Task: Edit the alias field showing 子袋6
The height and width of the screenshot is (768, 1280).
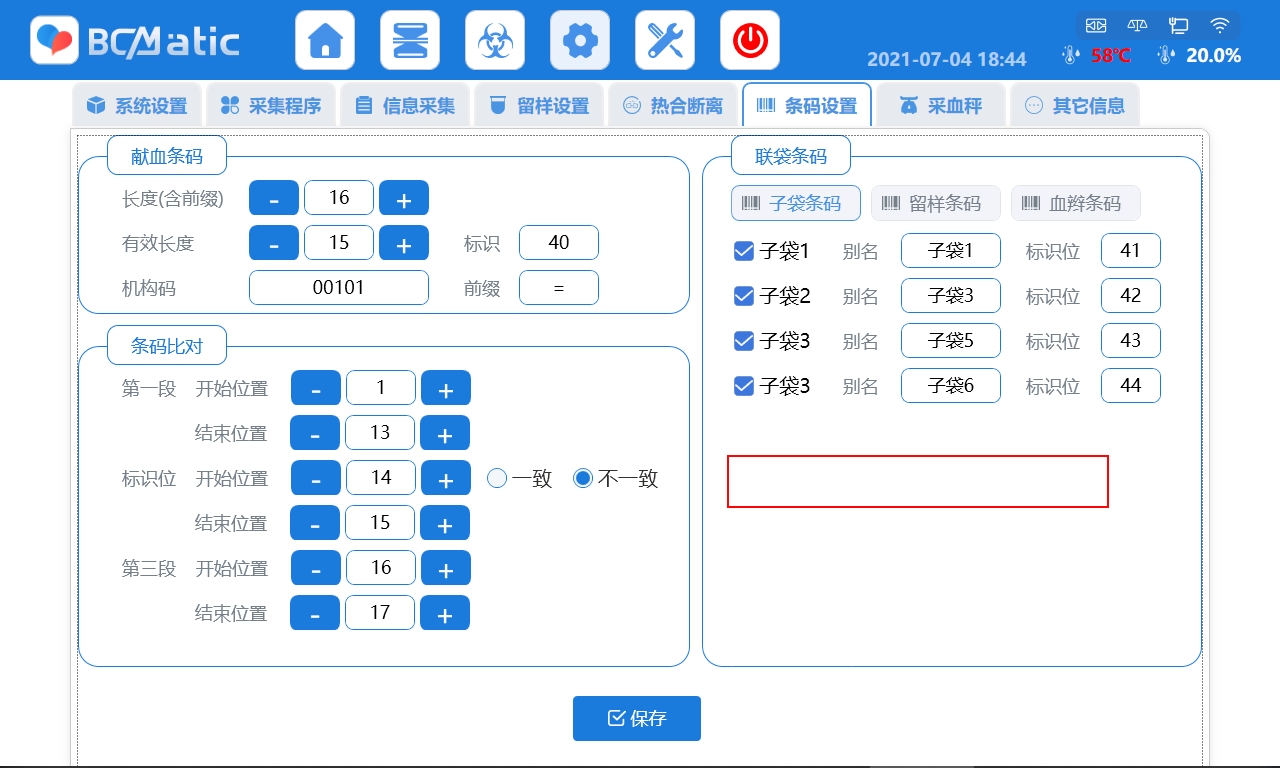Action: tap(951, 386)
